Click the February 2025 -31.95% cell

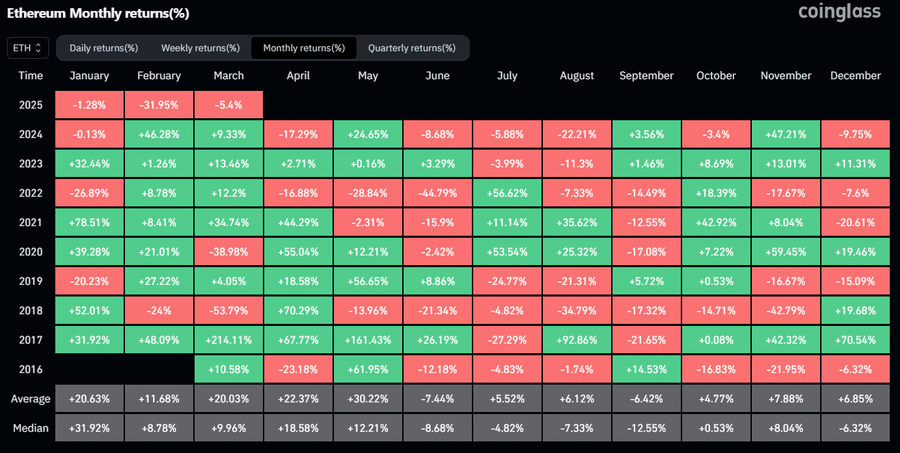point(159,105)
